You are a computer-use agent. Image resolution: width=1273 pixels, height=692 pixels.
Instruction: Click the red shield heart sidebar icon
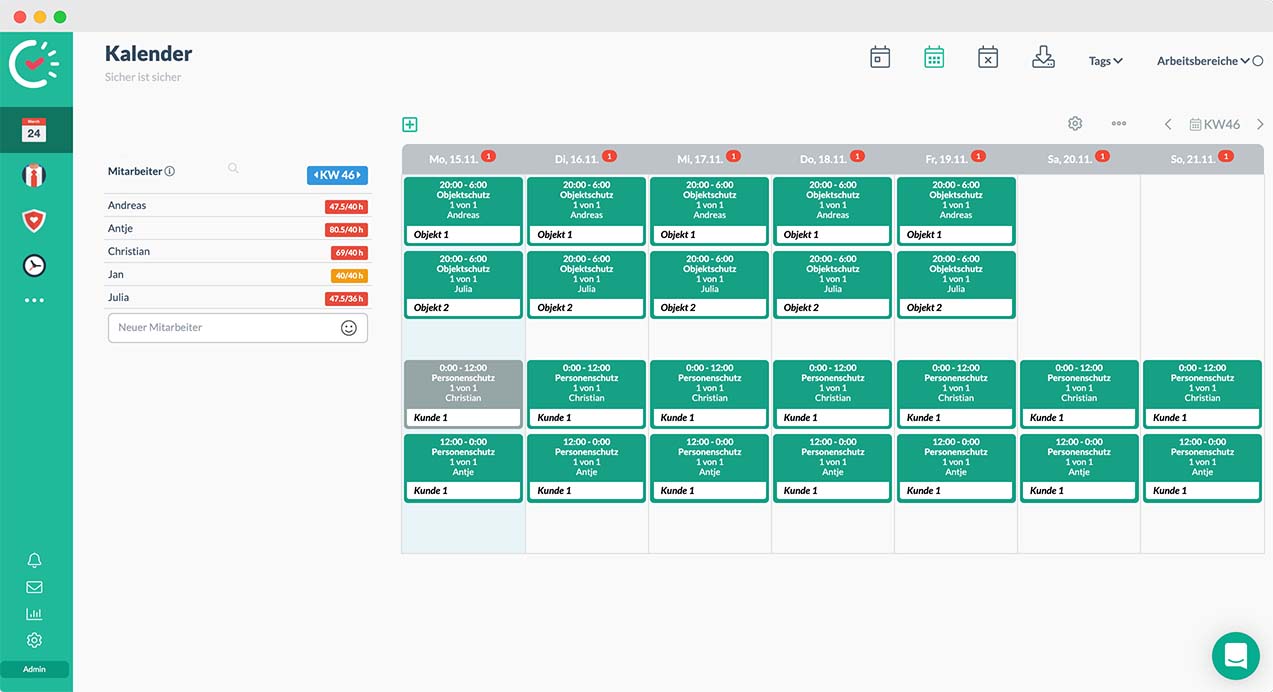(34, 220)
